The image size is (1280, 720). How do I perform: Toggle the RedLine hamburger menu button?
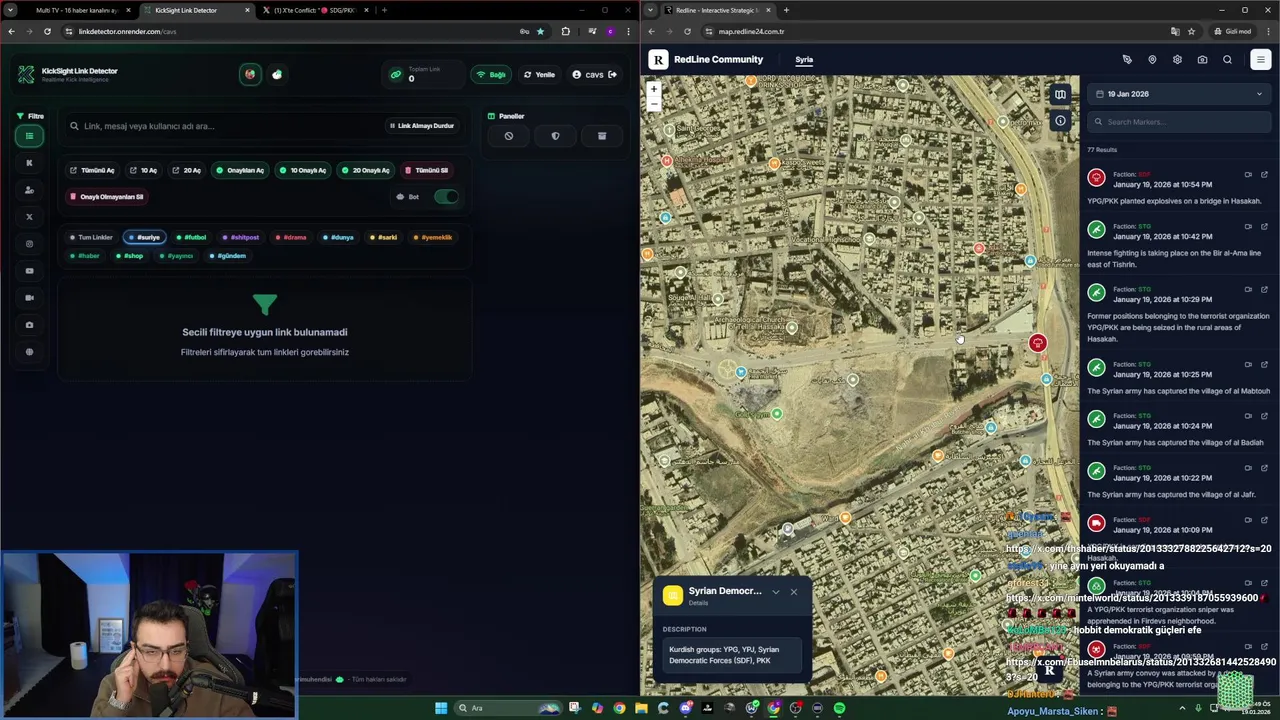[x=1260, y=60]
